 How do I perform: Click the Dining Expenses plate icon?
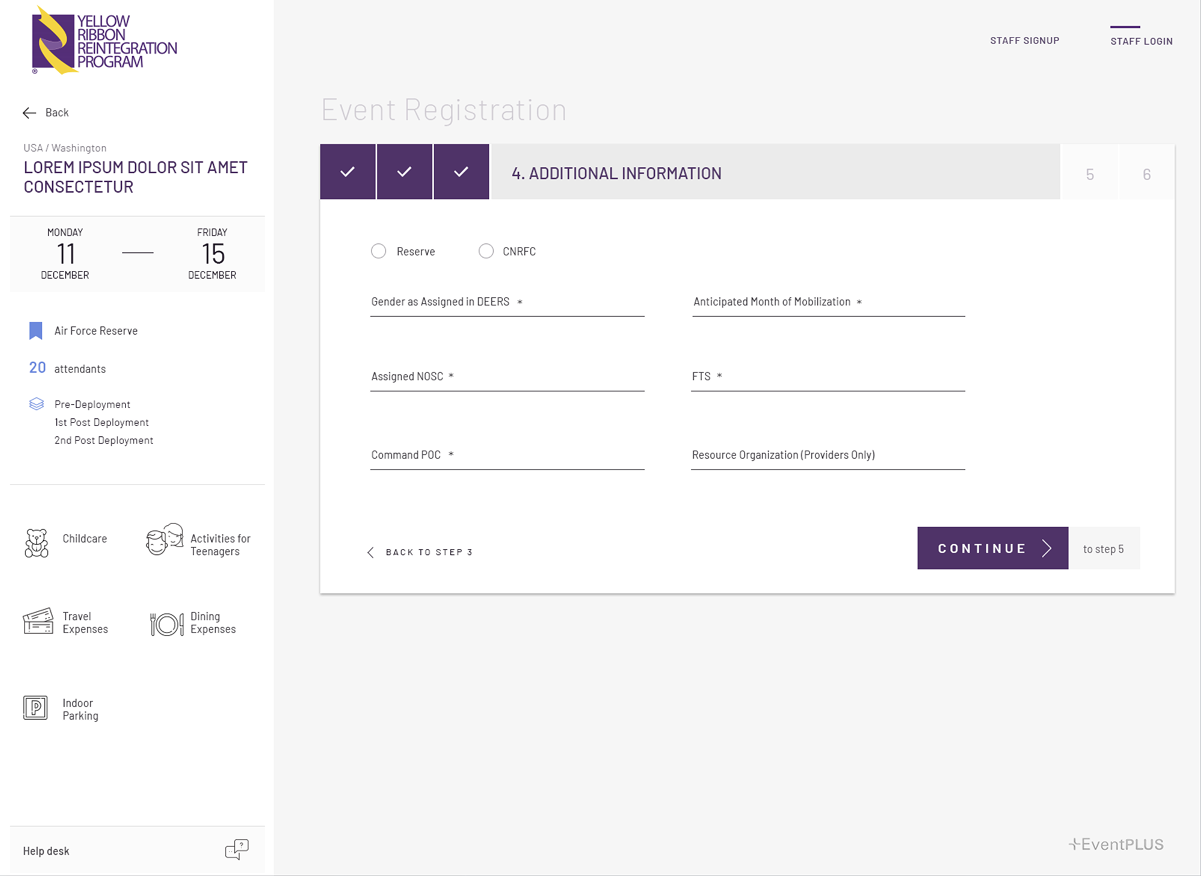click(x=167, y=624)
